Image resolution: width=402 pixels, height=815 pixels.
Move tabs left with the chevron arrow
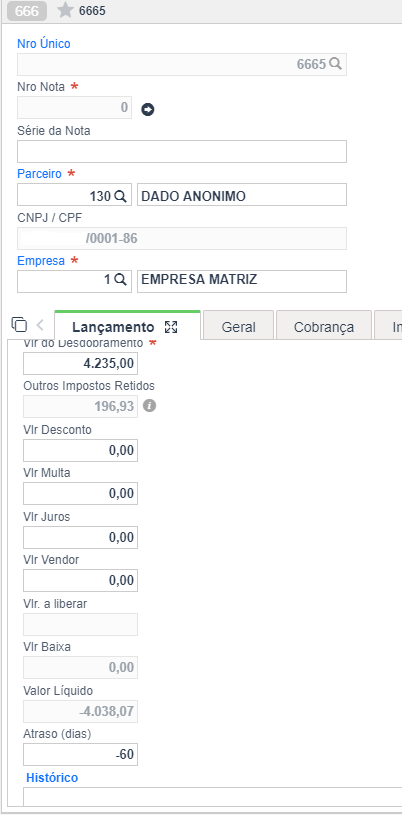pyautogui.click(x=41, y=325)
